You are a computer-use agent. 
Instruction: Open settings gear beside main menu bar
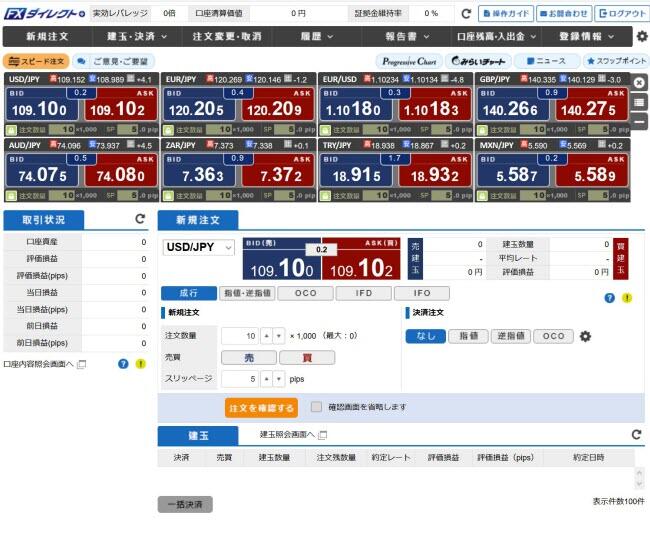click(x=642, y=36)
